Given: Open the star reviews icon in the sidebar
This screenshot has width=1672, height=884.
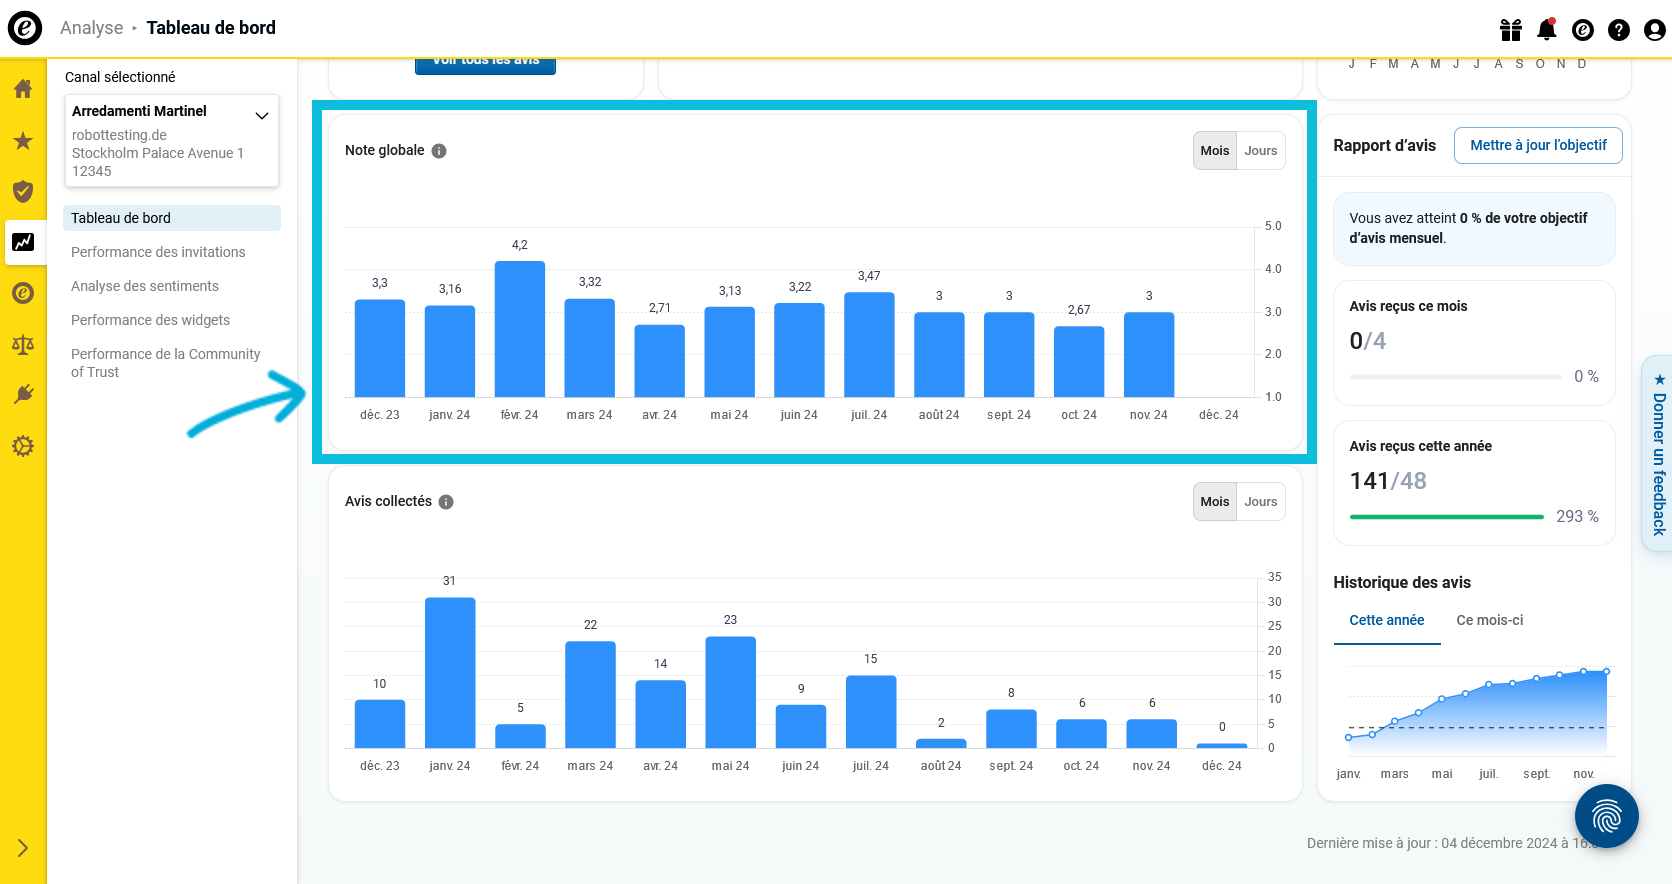Looking at the screenshot, I should [x=23, y=141].
